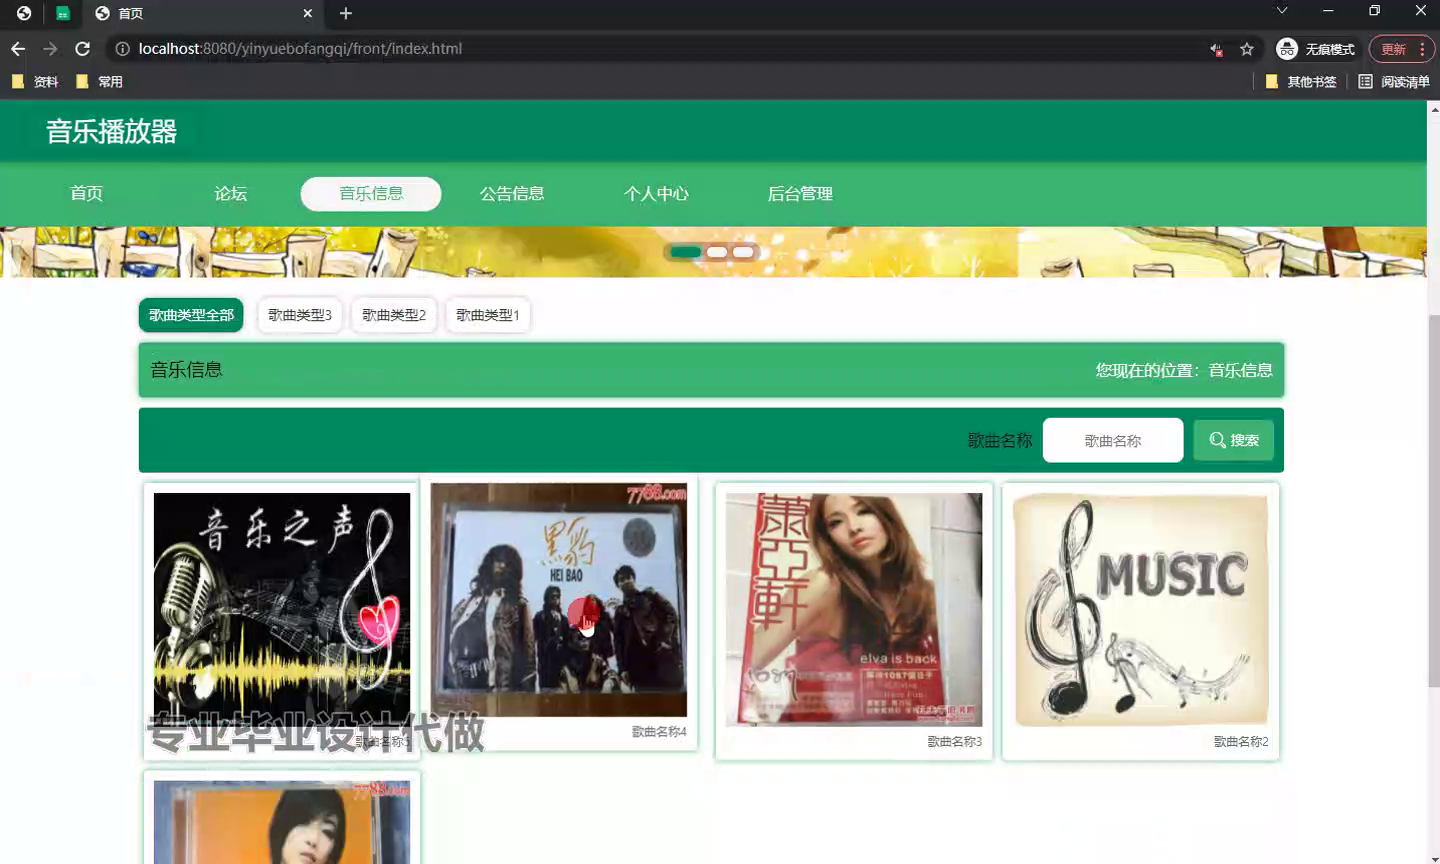This screenshot has width=1440, height=864.
Task: Filter by 歌曲类型1
Action: pos(488,315)
